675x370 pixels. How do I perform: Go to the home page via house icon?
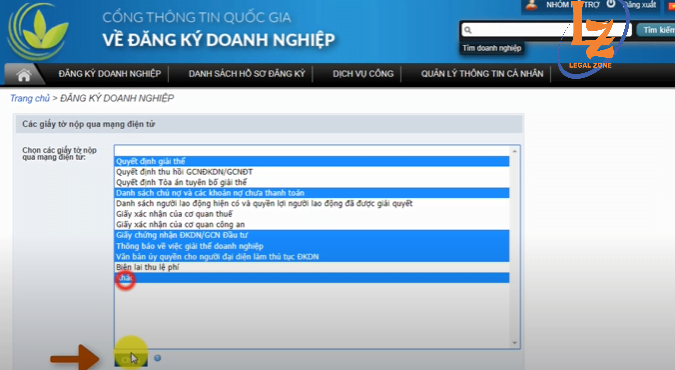click(x=24, y=75)
